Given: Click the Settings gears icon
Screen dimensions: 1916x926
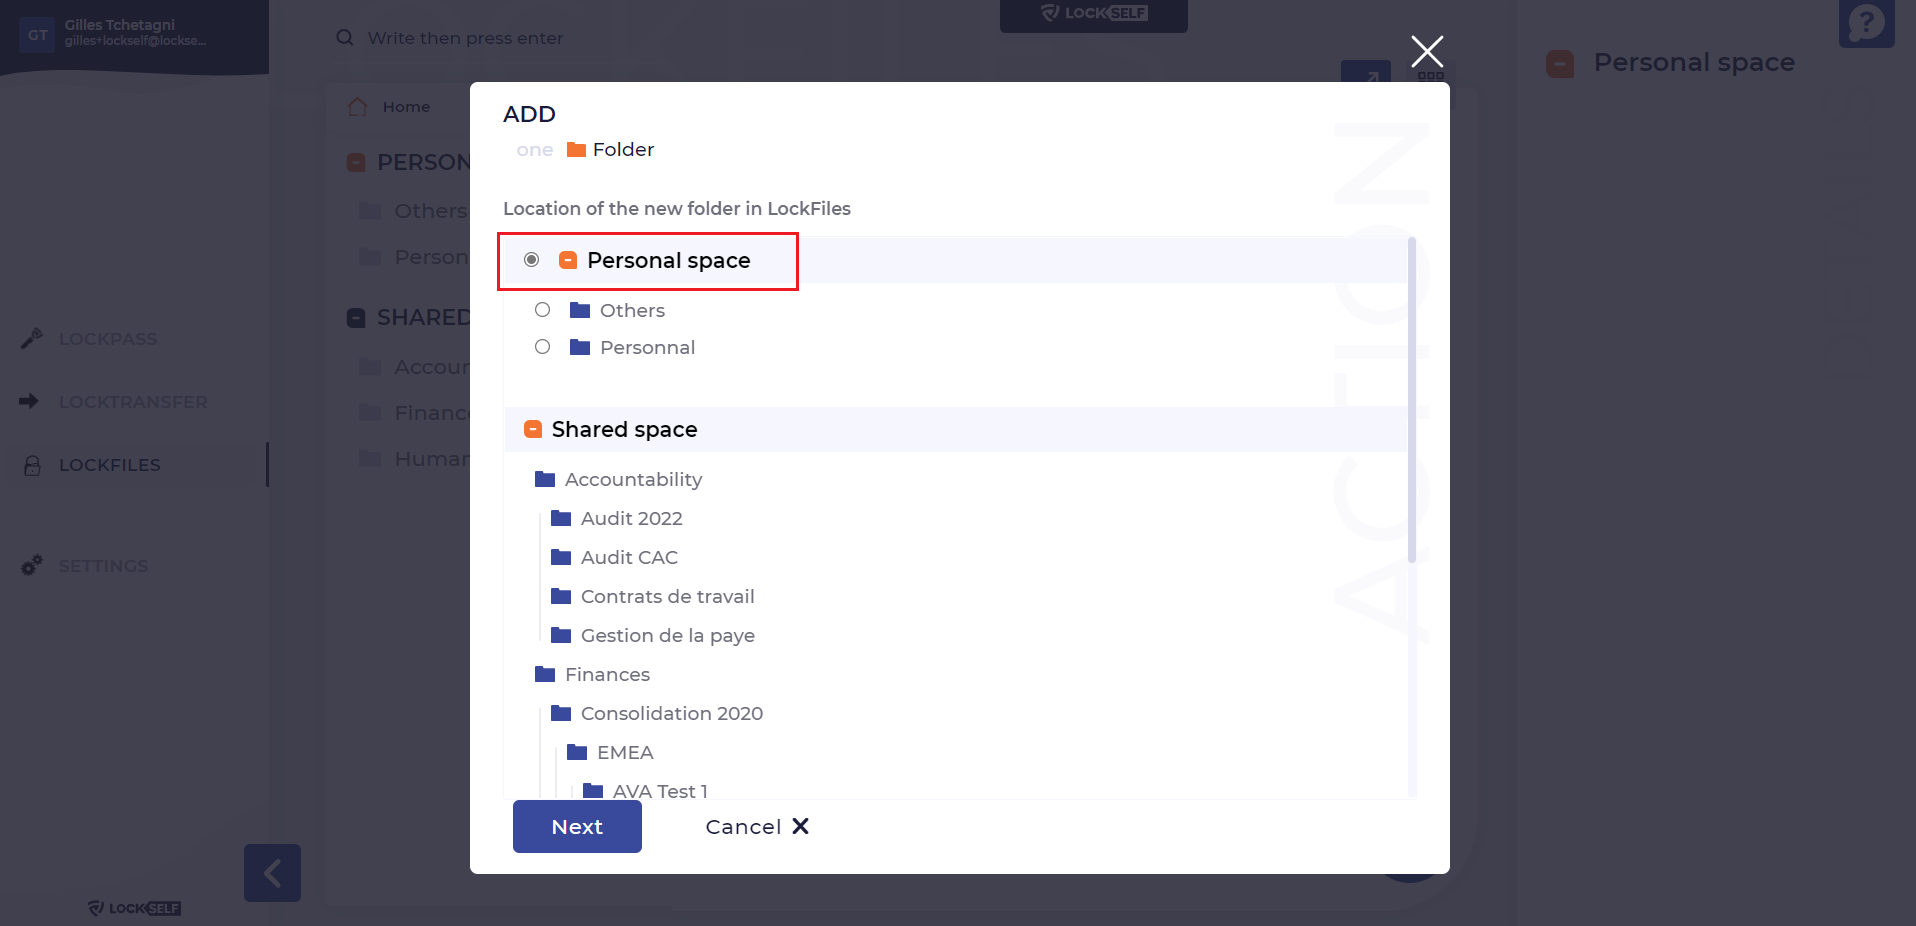Looking at the screenshot, I should pos(32,565).
